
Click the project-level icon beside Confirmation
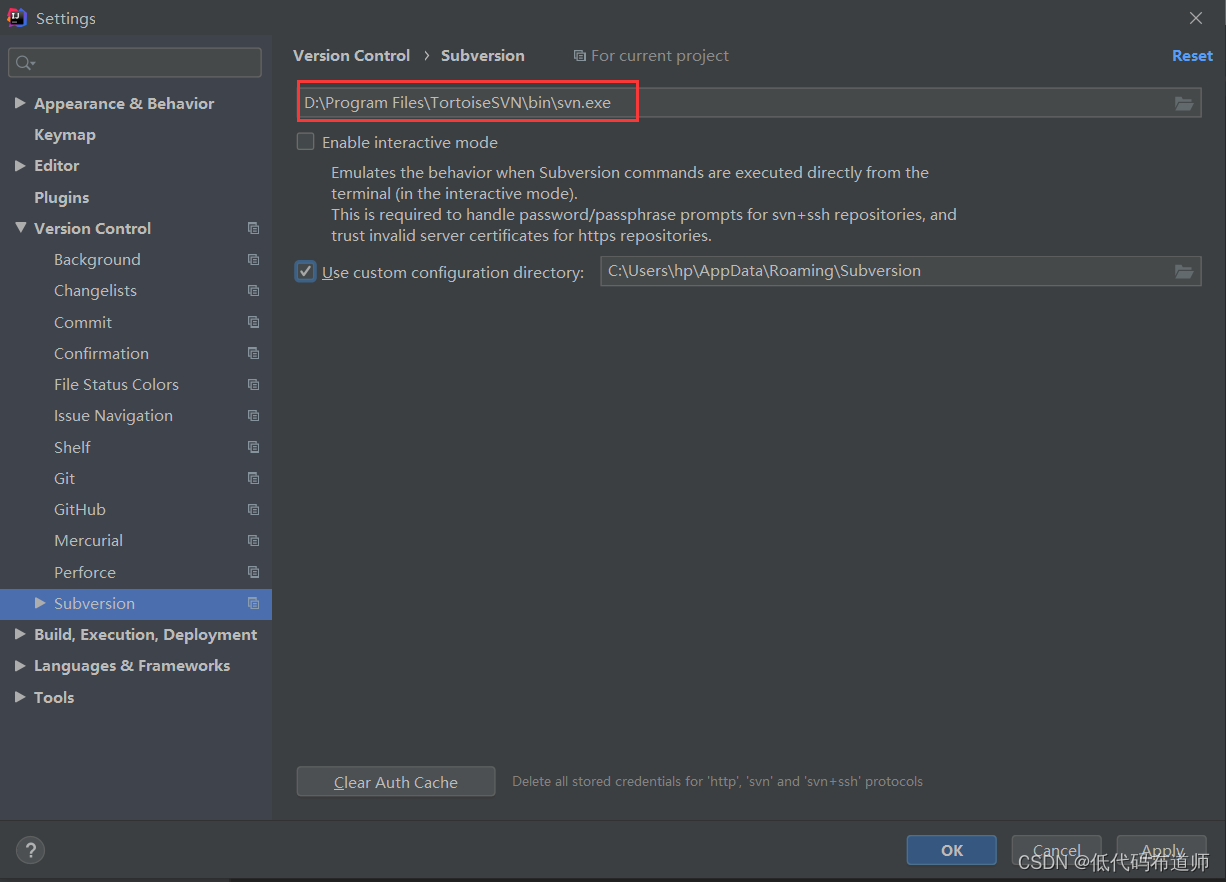(253, 353)
